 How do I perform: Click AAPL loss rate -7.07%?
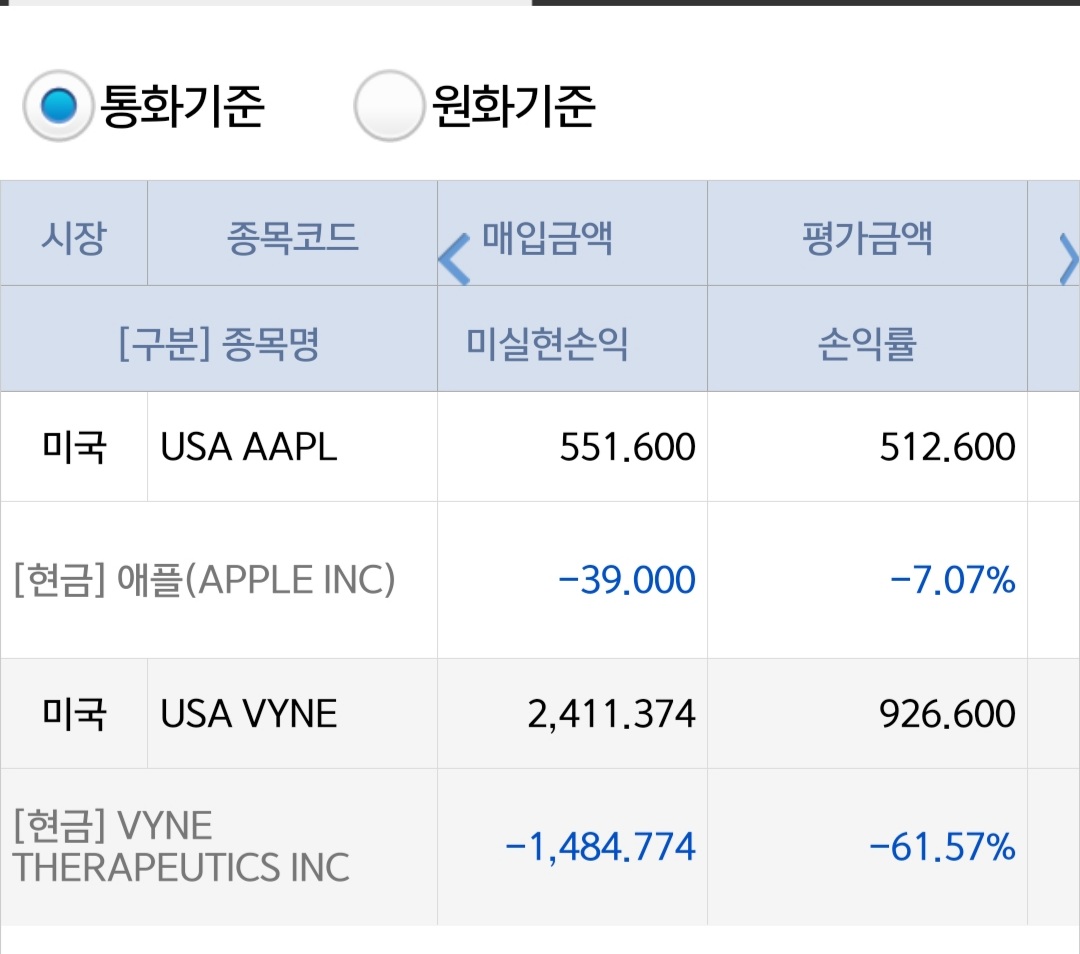click(x=952, y=580)
